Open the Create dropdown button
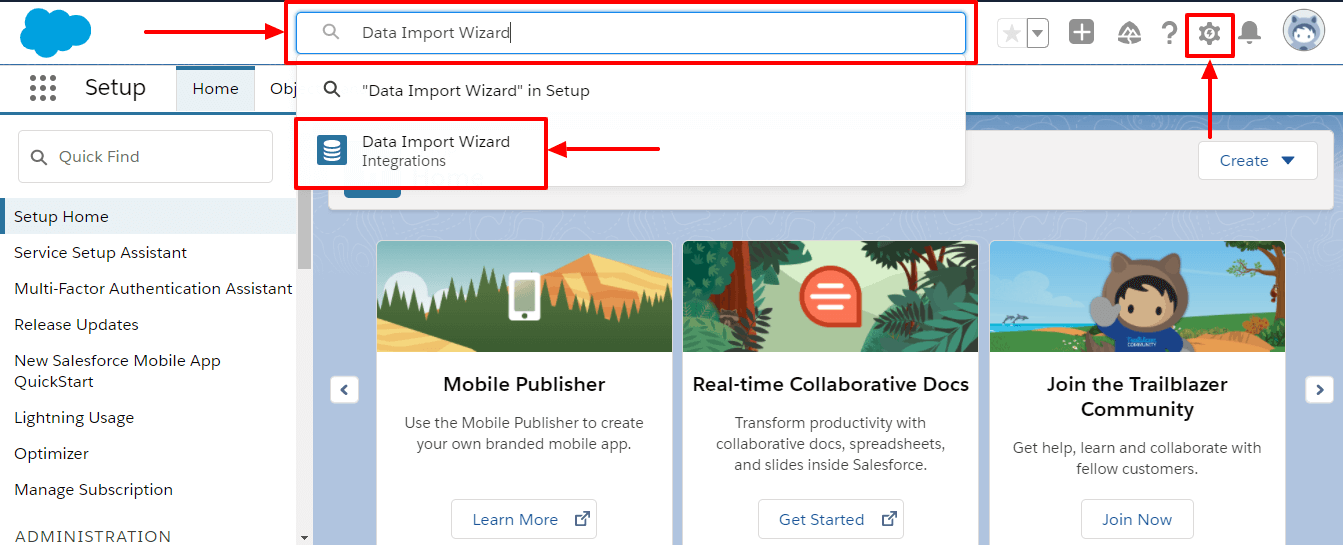 (x=1257, y=161)
